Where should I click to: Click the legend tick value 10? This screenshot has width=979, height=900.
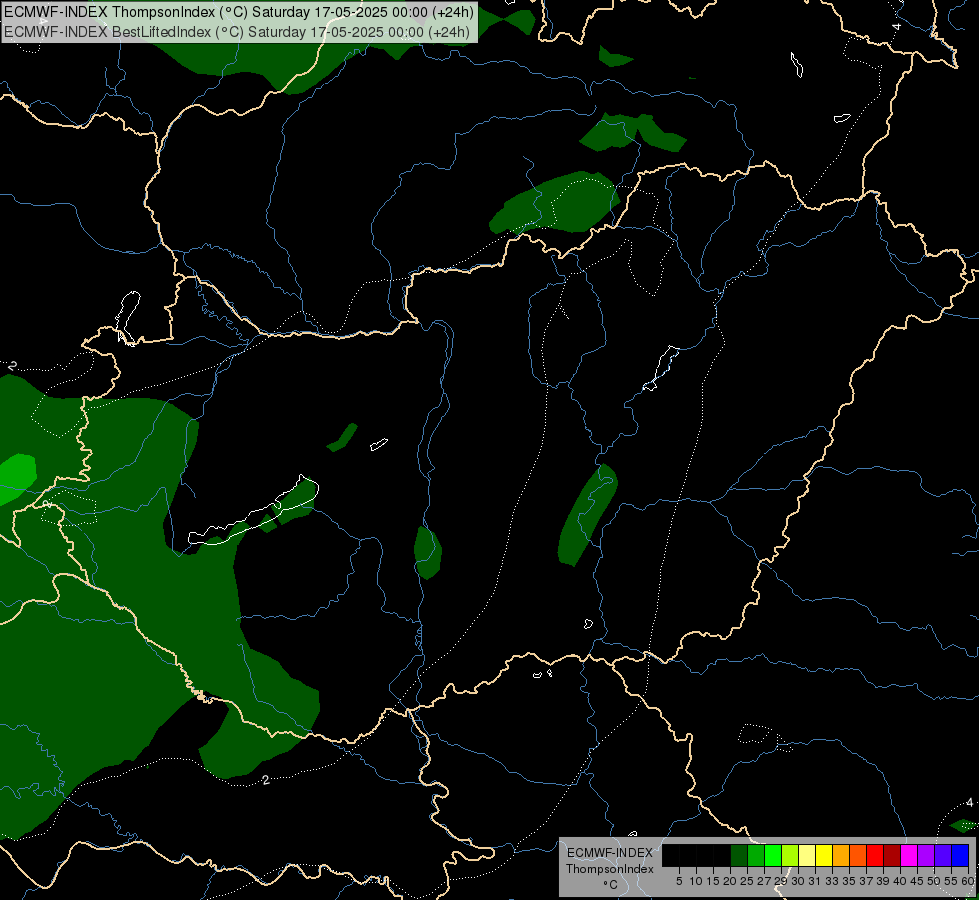point(696,881)
